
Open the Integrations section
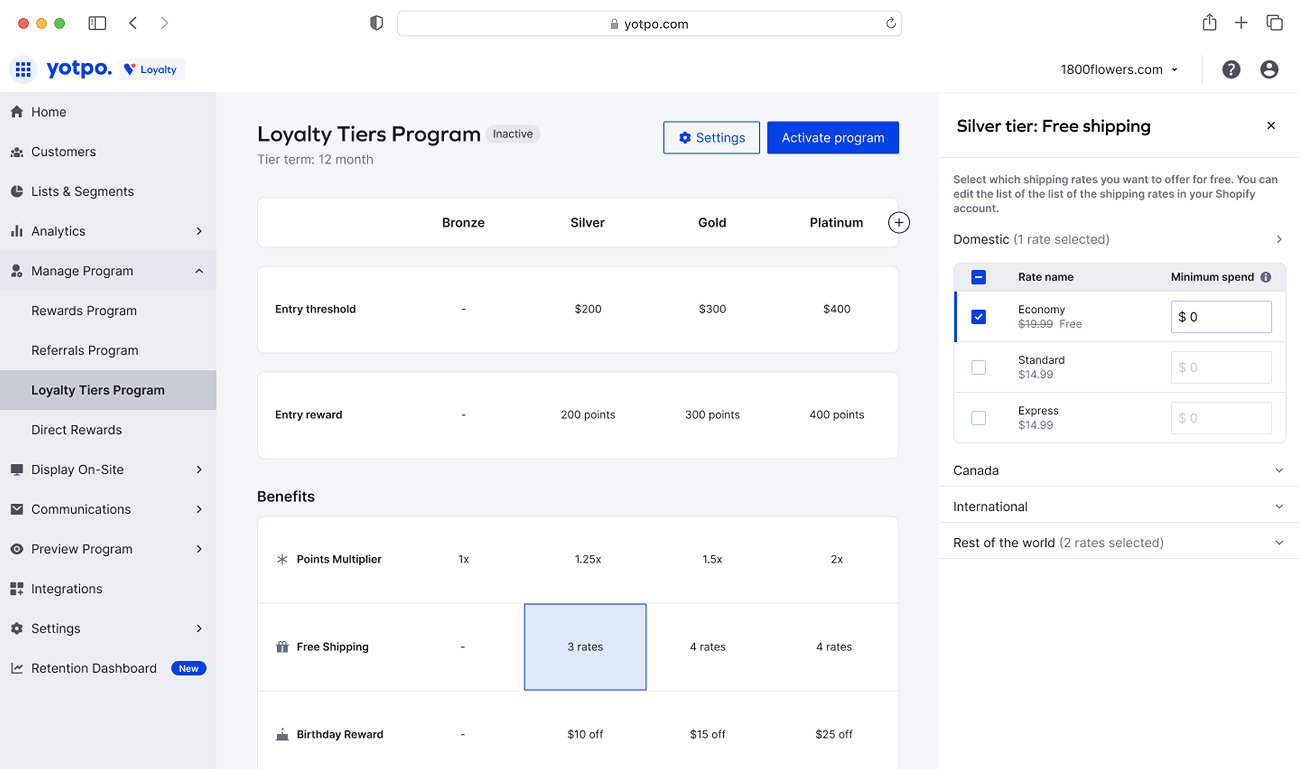68,588
